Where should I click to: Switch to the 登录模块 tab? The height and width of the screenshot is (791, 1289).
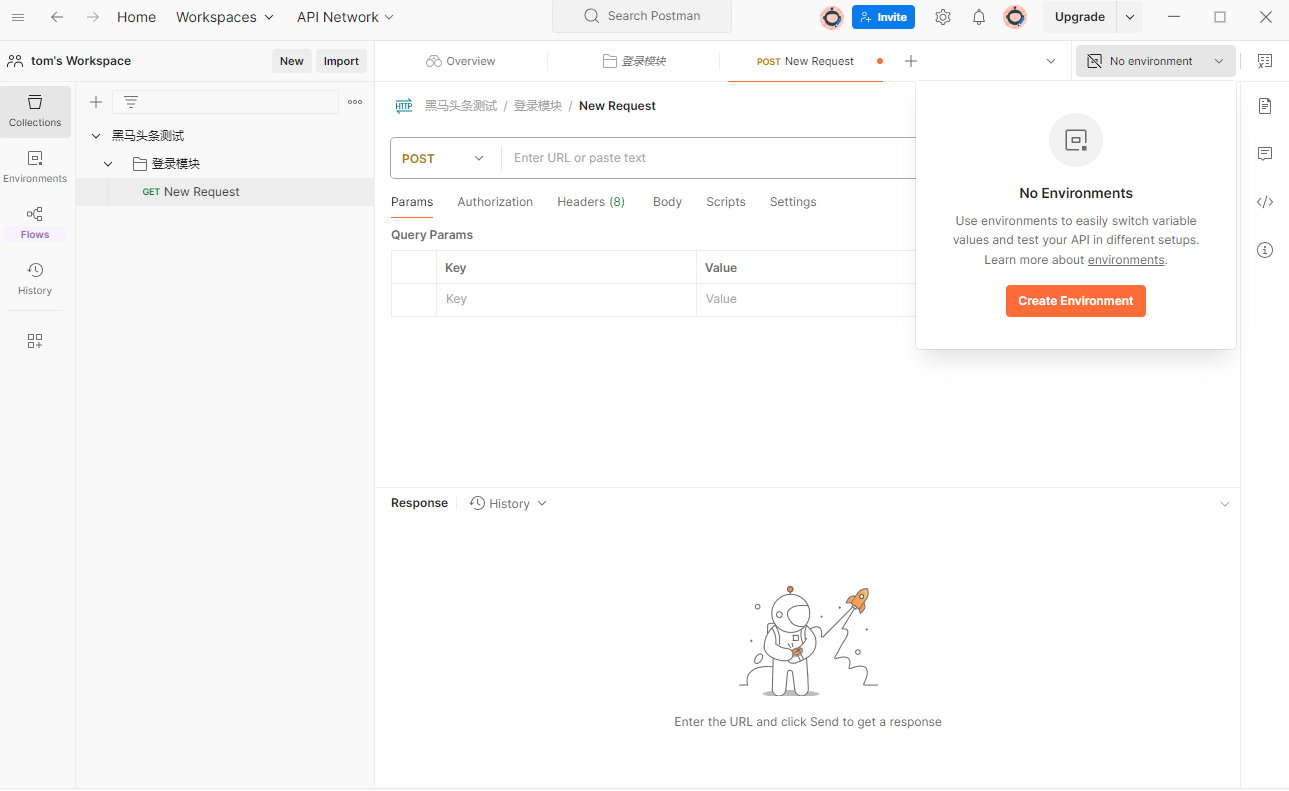pos(634,61)
